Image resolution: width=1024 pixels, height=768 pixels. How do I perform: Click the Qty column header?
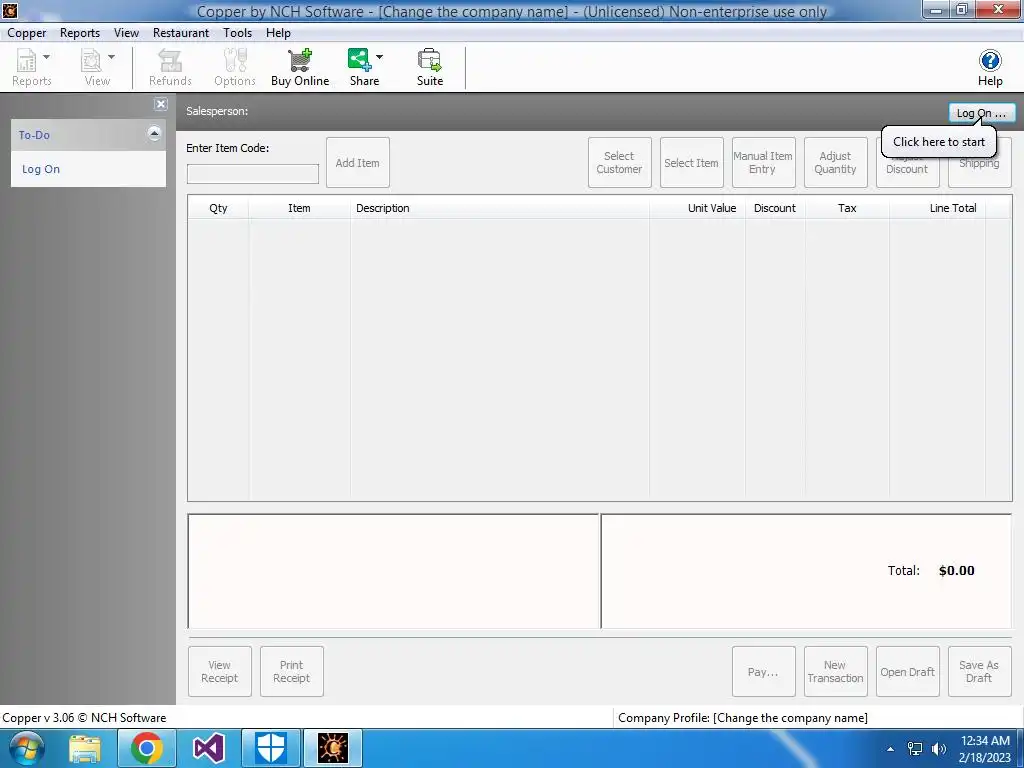tap(218, 208)
